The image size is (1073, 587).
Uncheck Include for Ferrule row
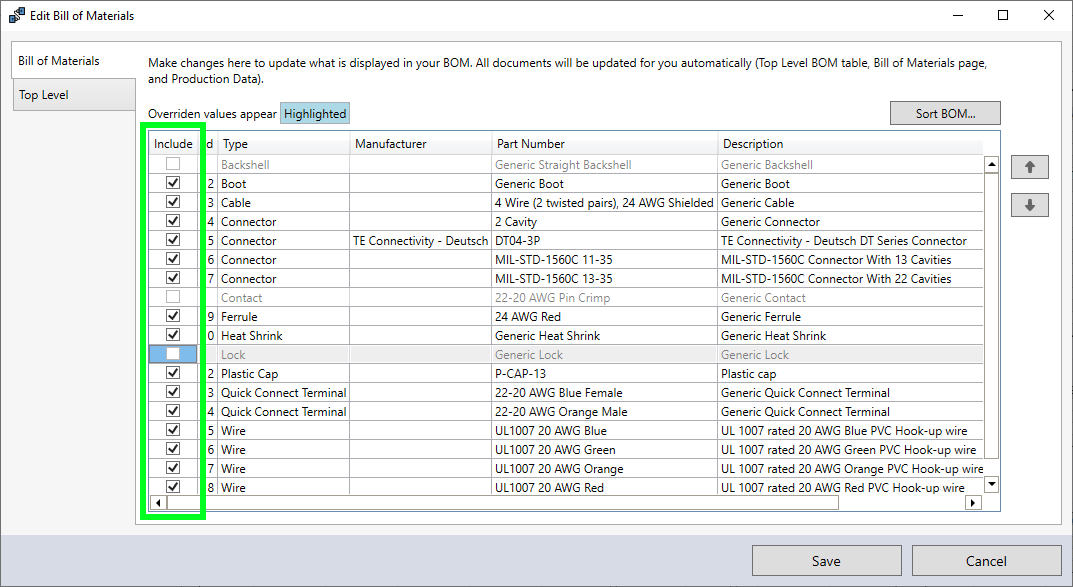coord(173,316)
